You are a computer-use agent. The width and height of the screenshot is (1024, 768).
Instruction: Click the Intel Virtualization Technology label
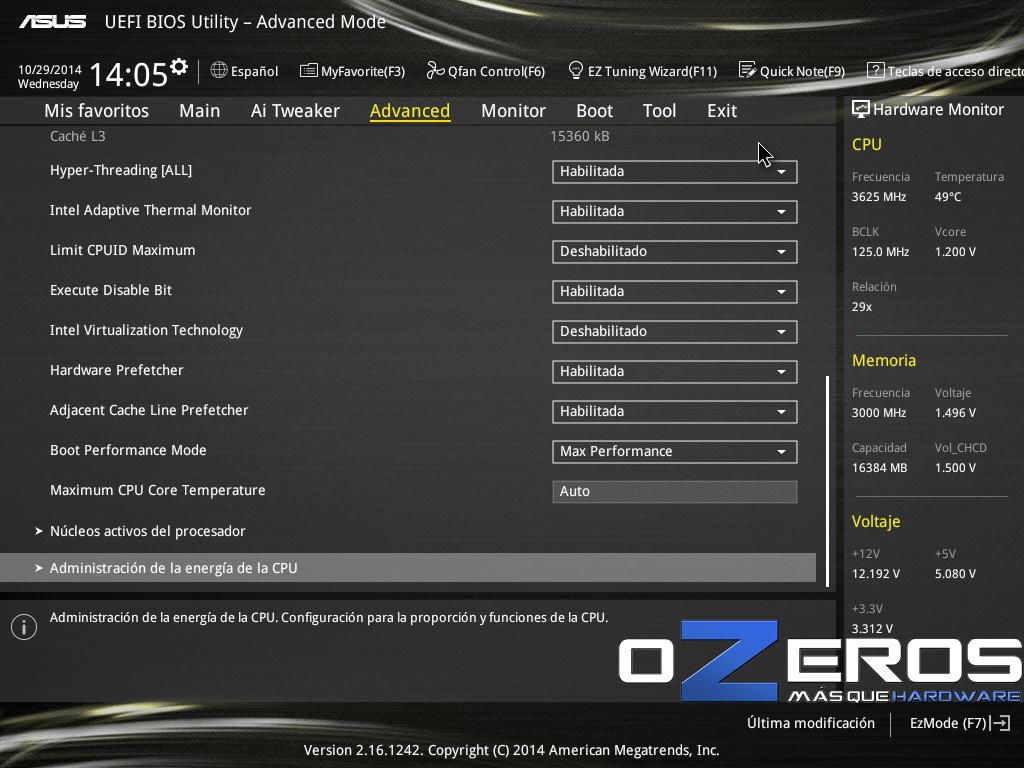146,330
